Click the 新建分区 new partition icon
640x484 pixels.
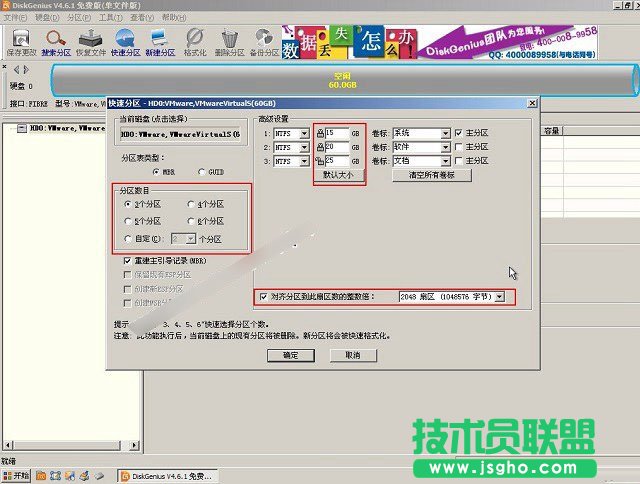tap(160, 42)
